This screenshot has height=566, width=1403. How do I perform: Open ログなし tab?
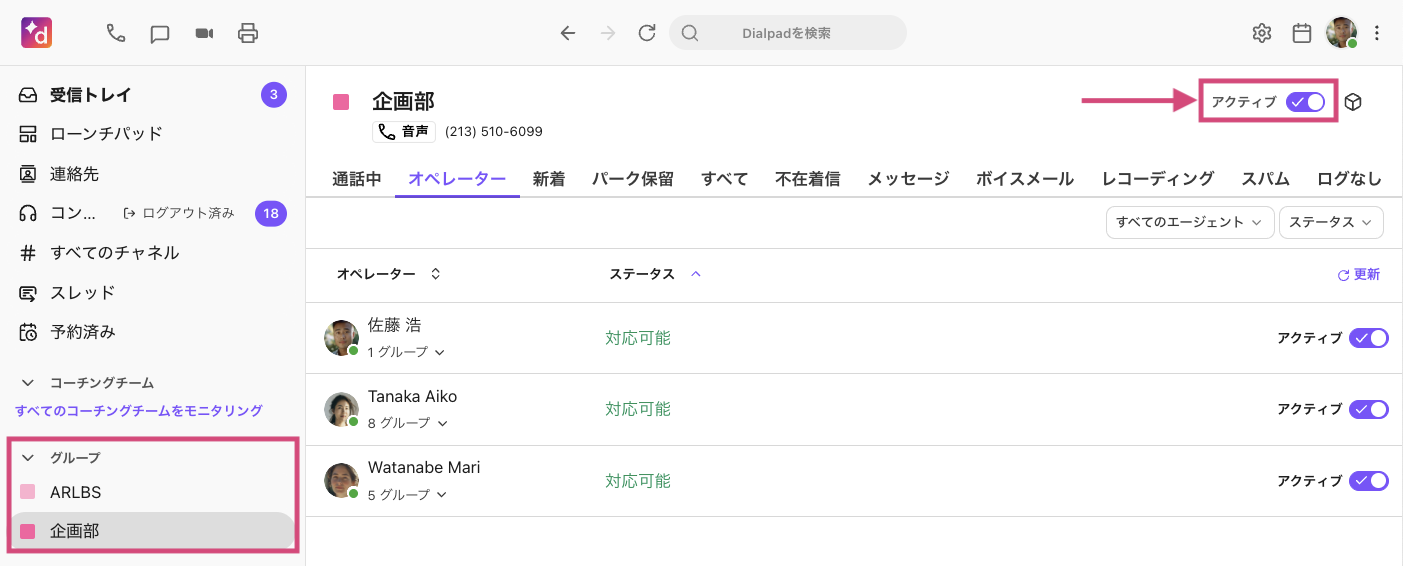point(1349,179)
